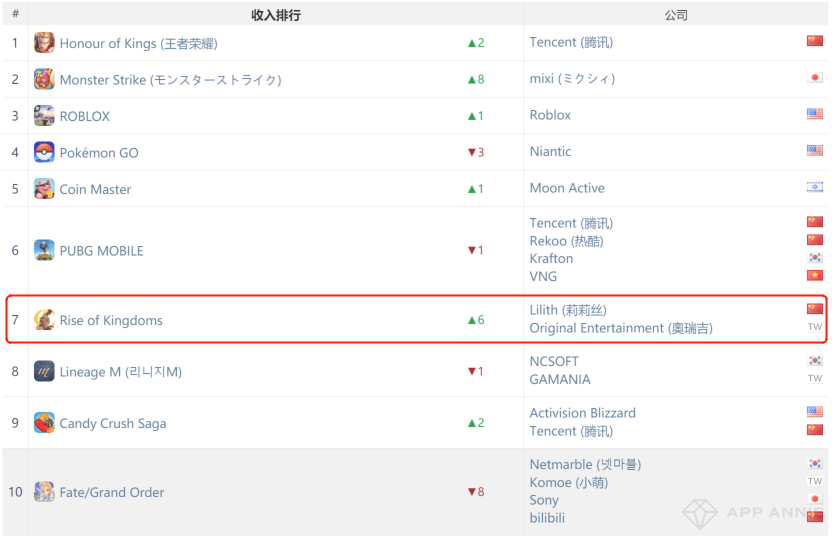Click the PUBG MOBILE app icon
The height and width of the screenshot is (540, 832).
[x=44, y=250]
